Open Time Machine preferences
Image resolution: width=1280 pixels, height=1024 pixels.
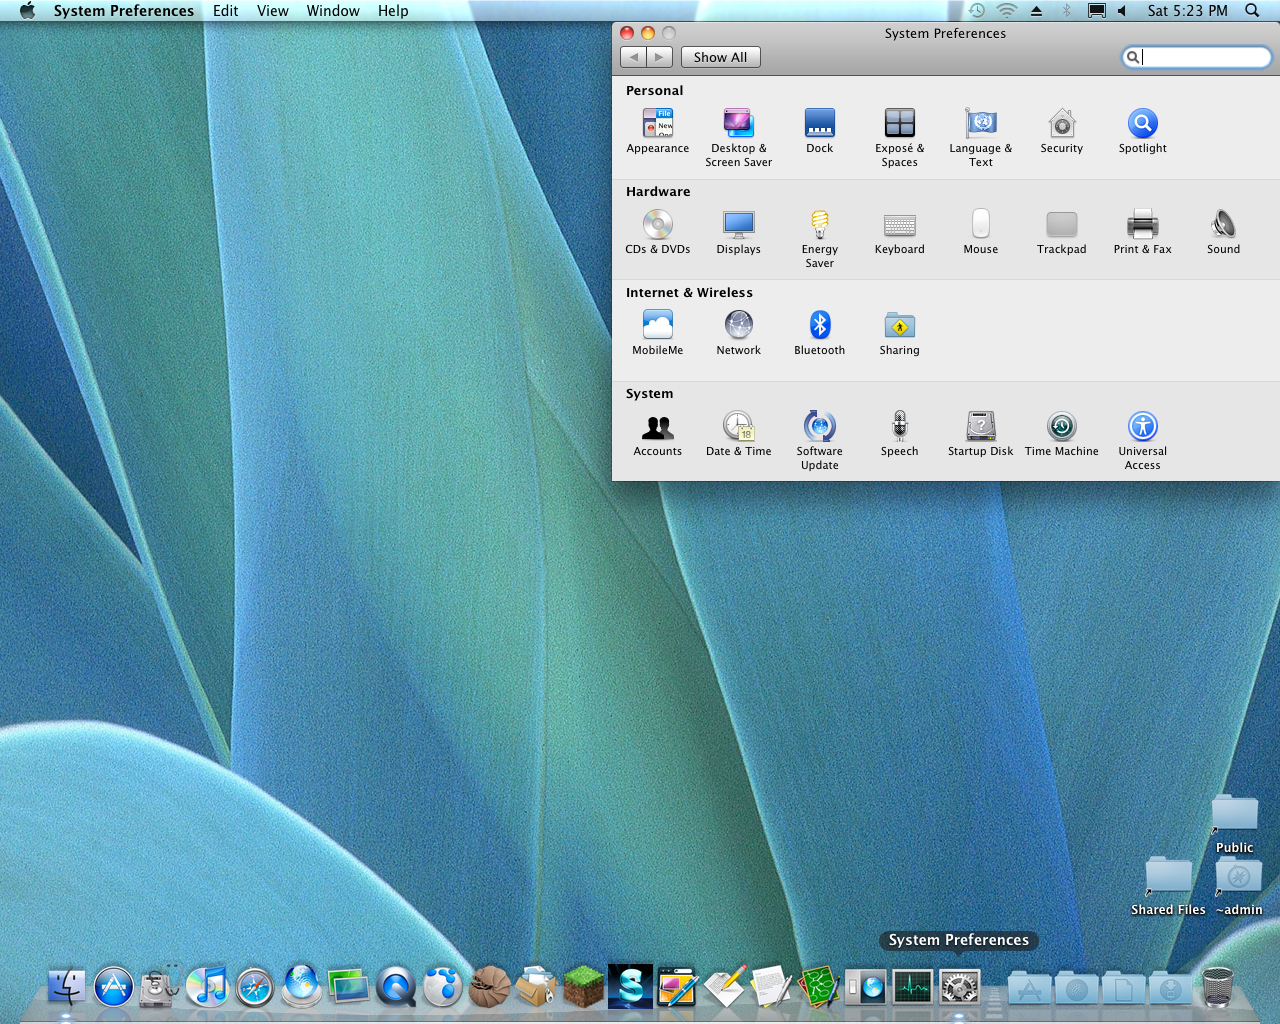coord(1061,434)
